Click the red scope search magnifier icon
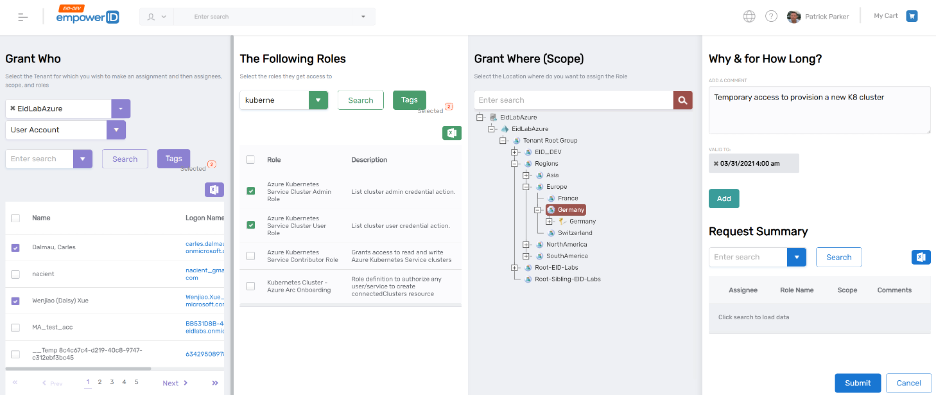Screen dimensions: 936x396 point(683,100)
